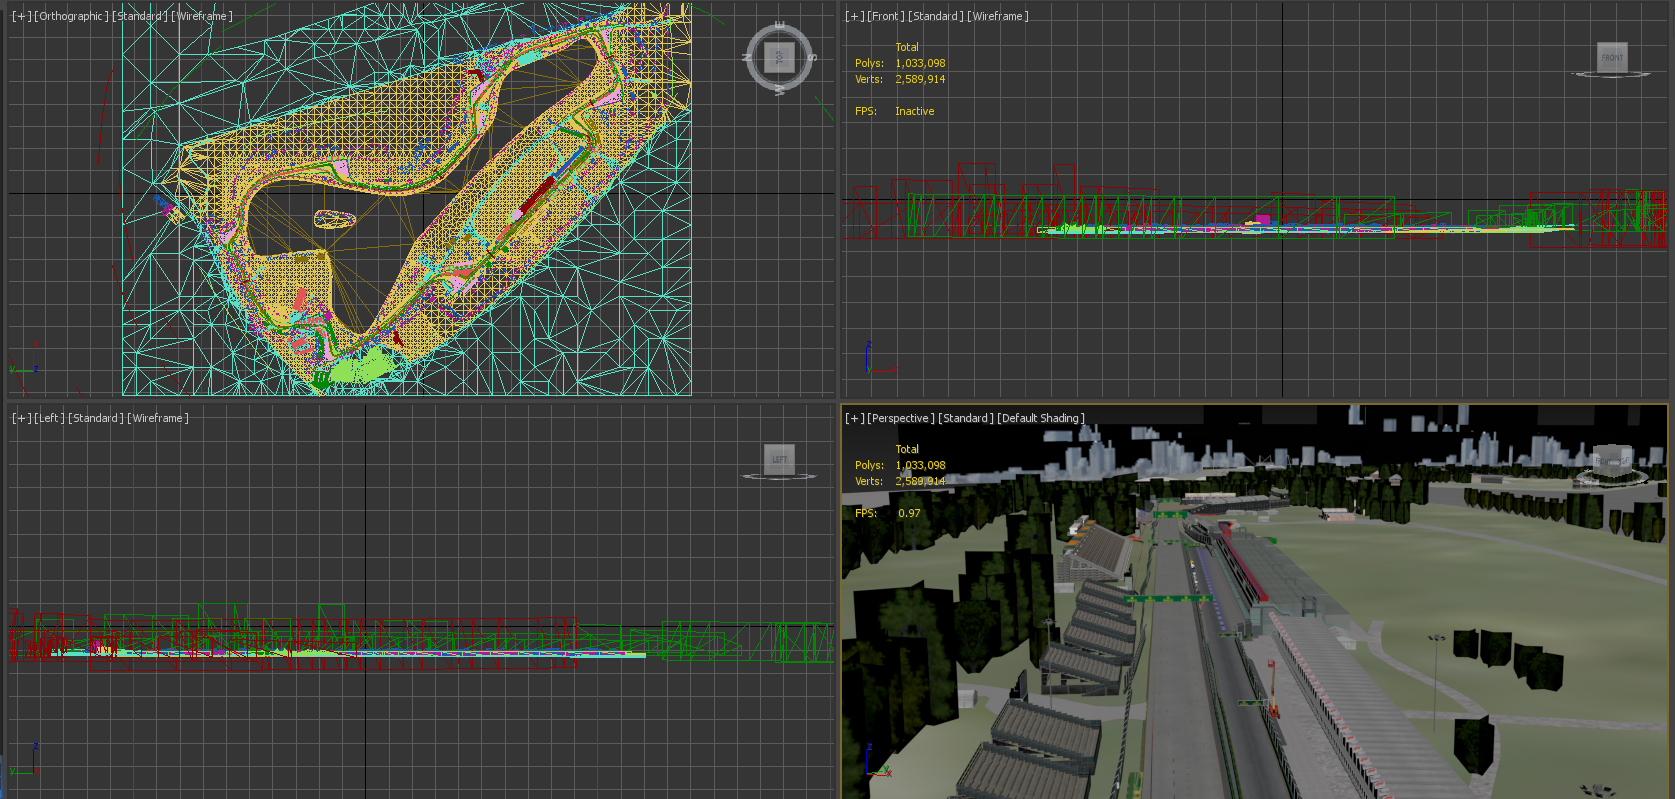
Task: Click the N compass letter on the Orthographic ViewCube
Action: (x=747, y=57)
